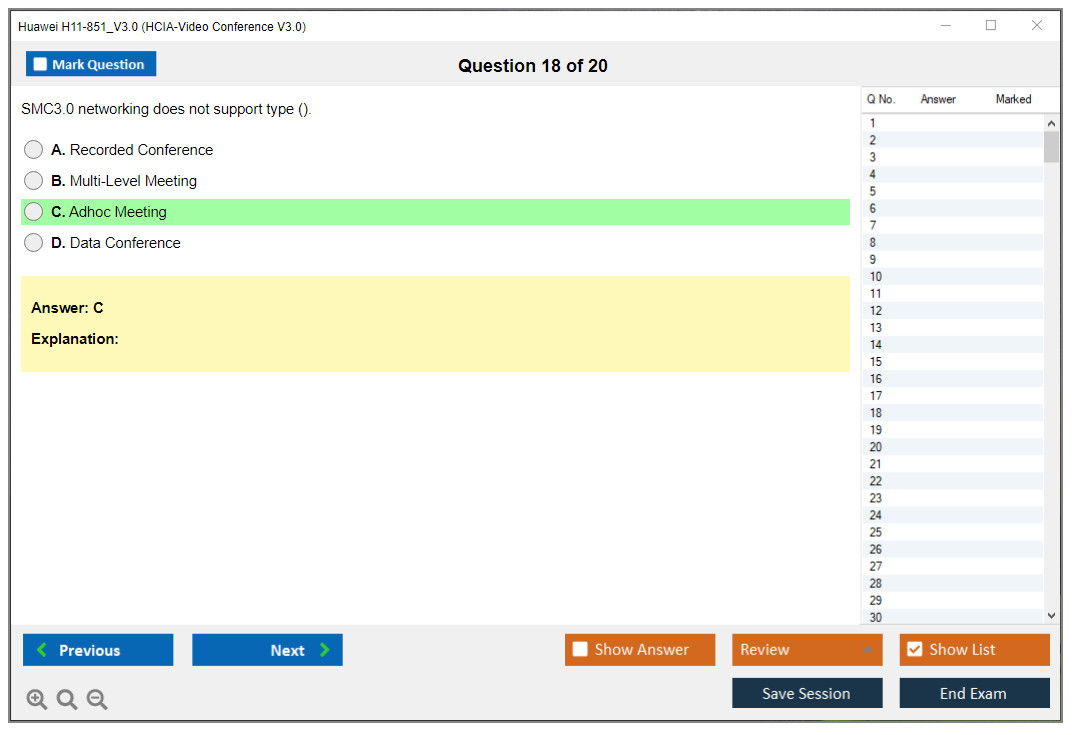Select question 25 in the question list
1075x735 pixels.
coord(876,532)
